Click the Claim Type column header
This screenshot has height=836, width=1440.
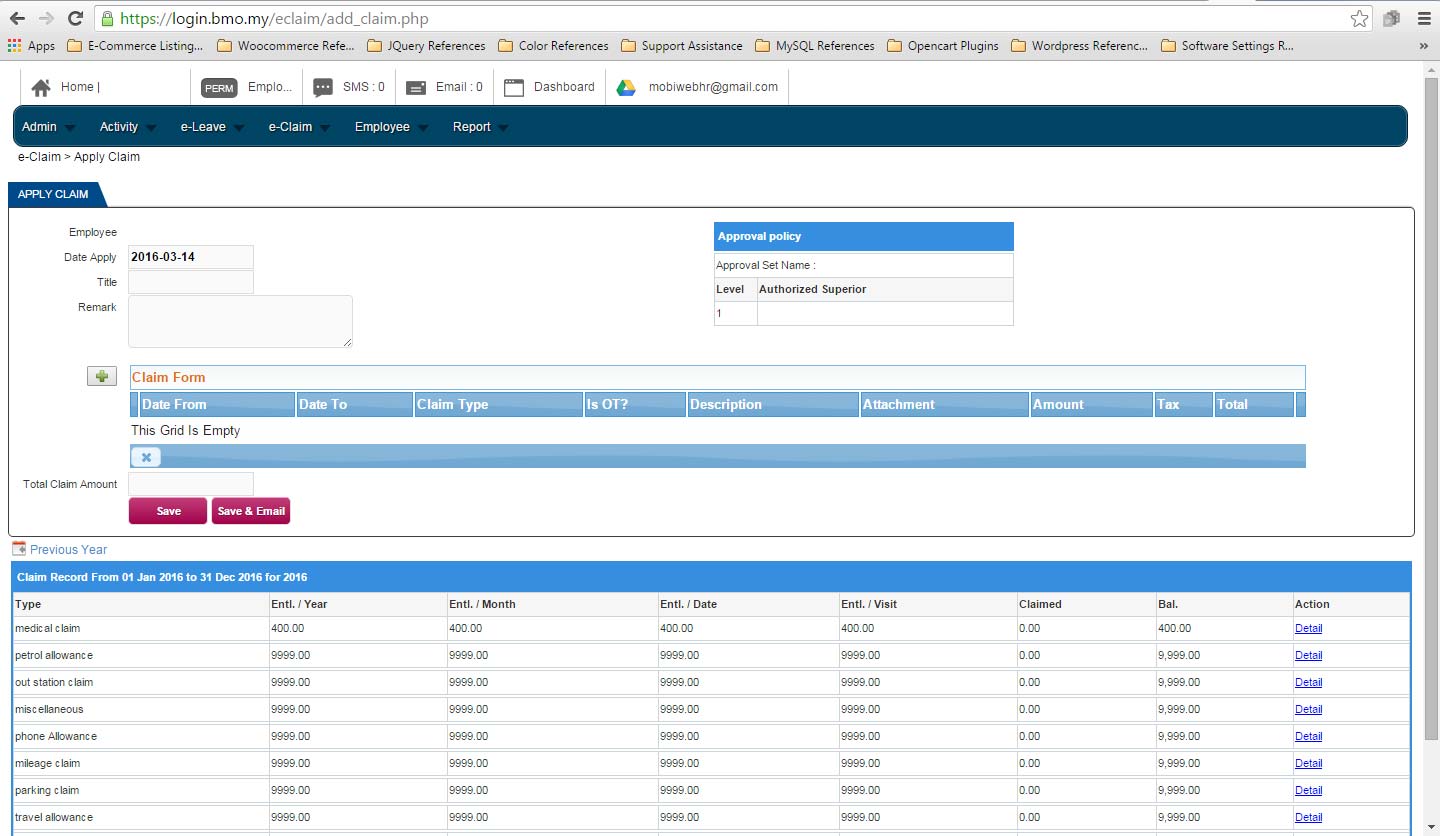click(x=498, y=404)
